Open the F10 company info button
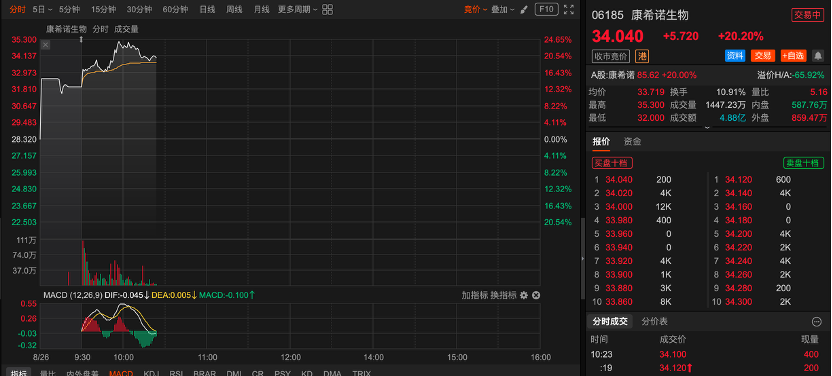Image resolution: width=832 pixels, height=376 pixels. (547, 9)
